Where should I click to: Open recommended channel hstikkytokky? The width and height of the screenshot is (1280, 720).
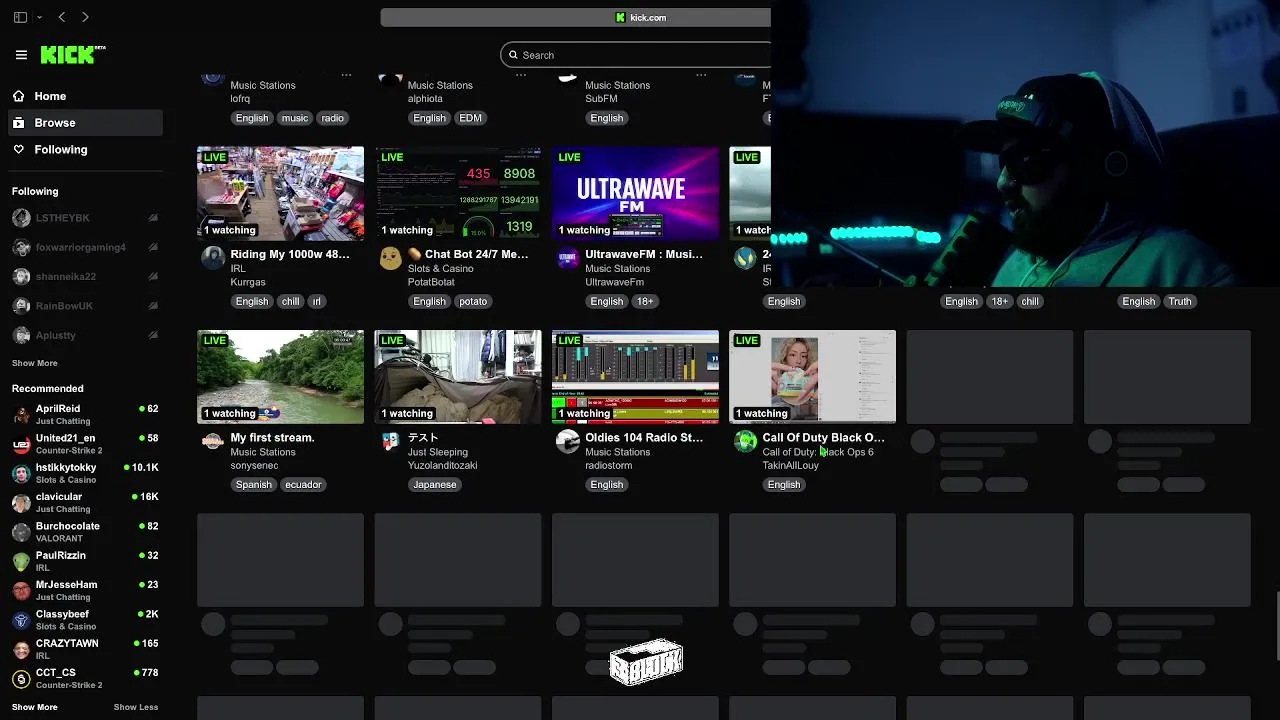tap(85, 473)
